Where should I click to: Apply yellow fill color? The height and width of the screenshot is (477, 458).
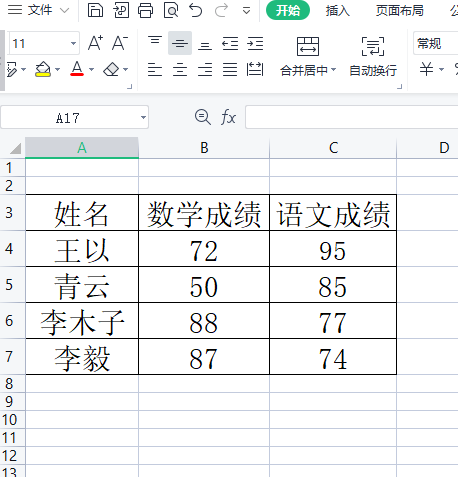[x=43, y=69]
